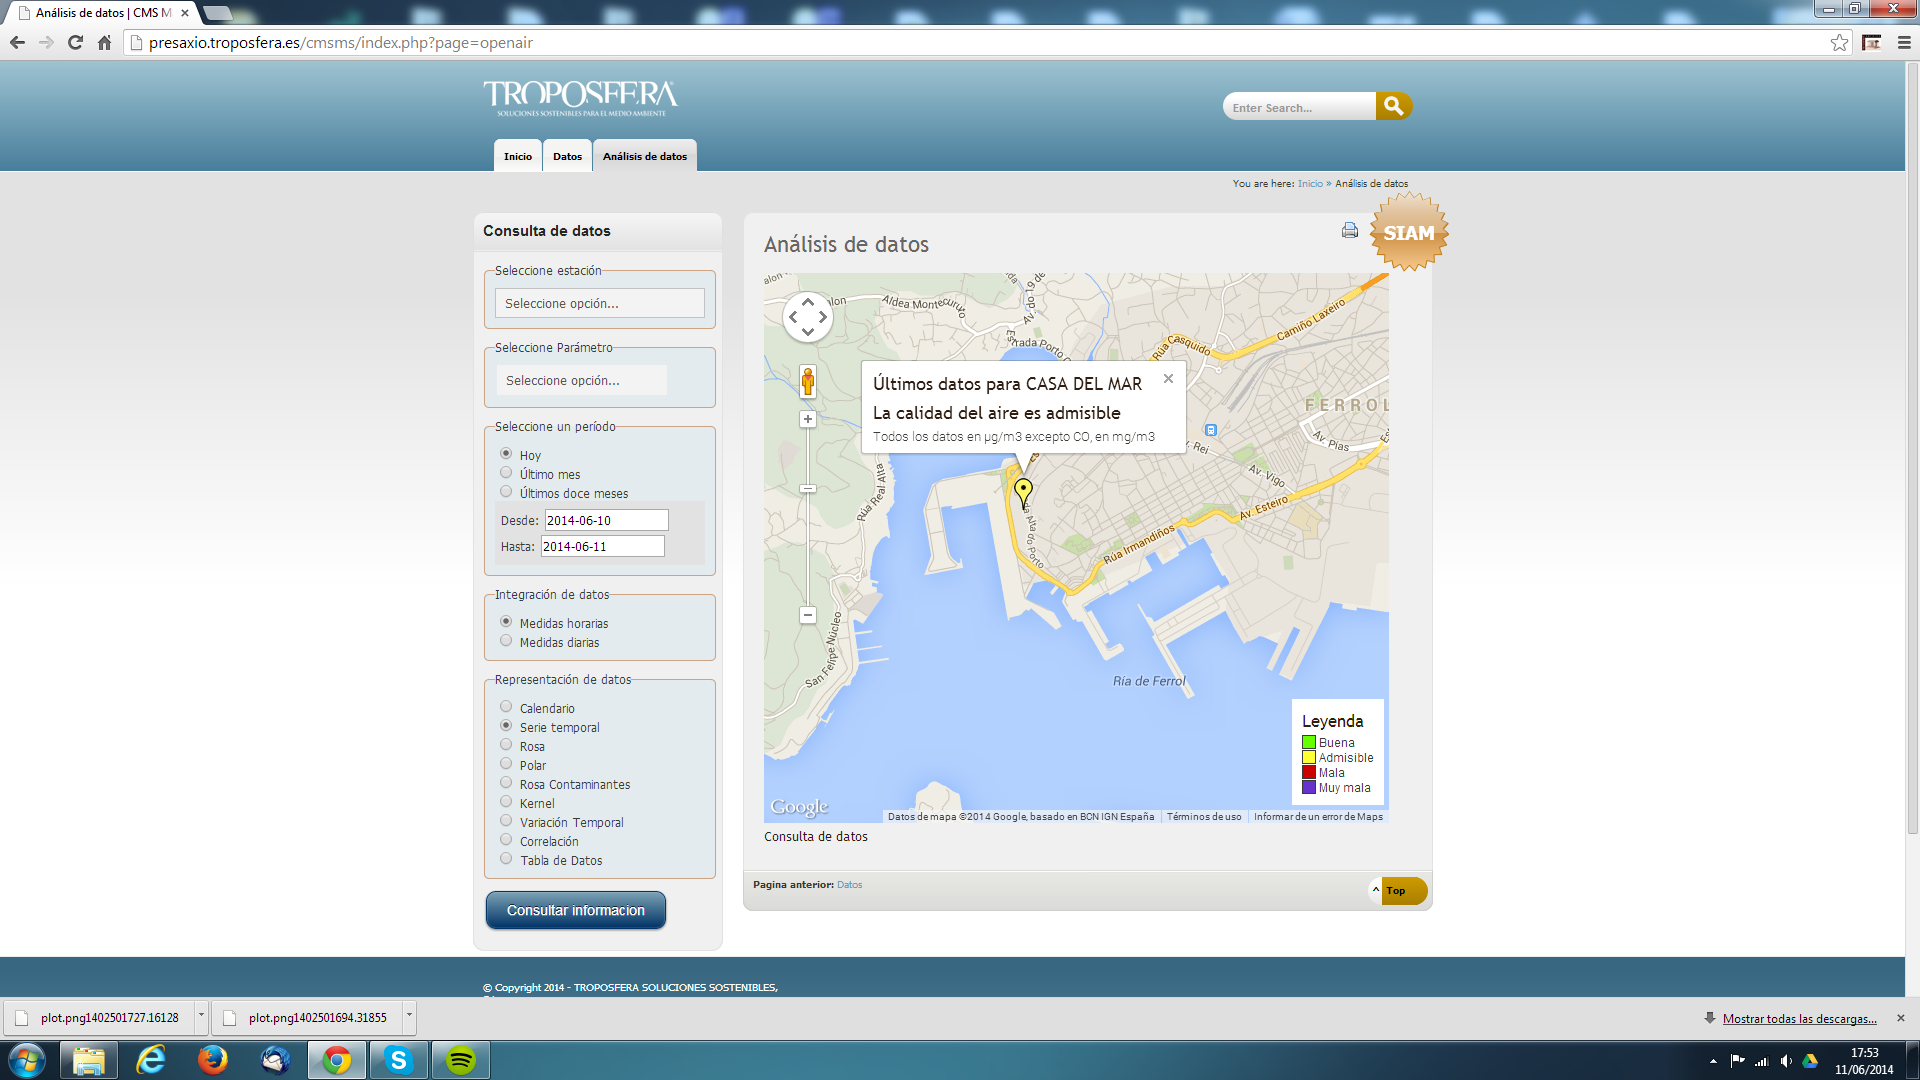Open plot.png1402501694.31855 download

coord(306,1018)
